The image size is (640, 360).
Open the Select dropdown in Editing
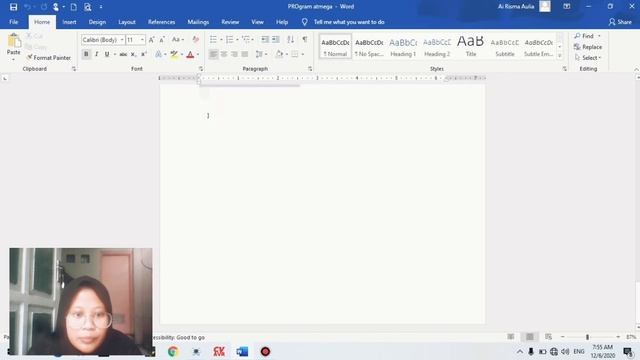click(x=588, y=58)
